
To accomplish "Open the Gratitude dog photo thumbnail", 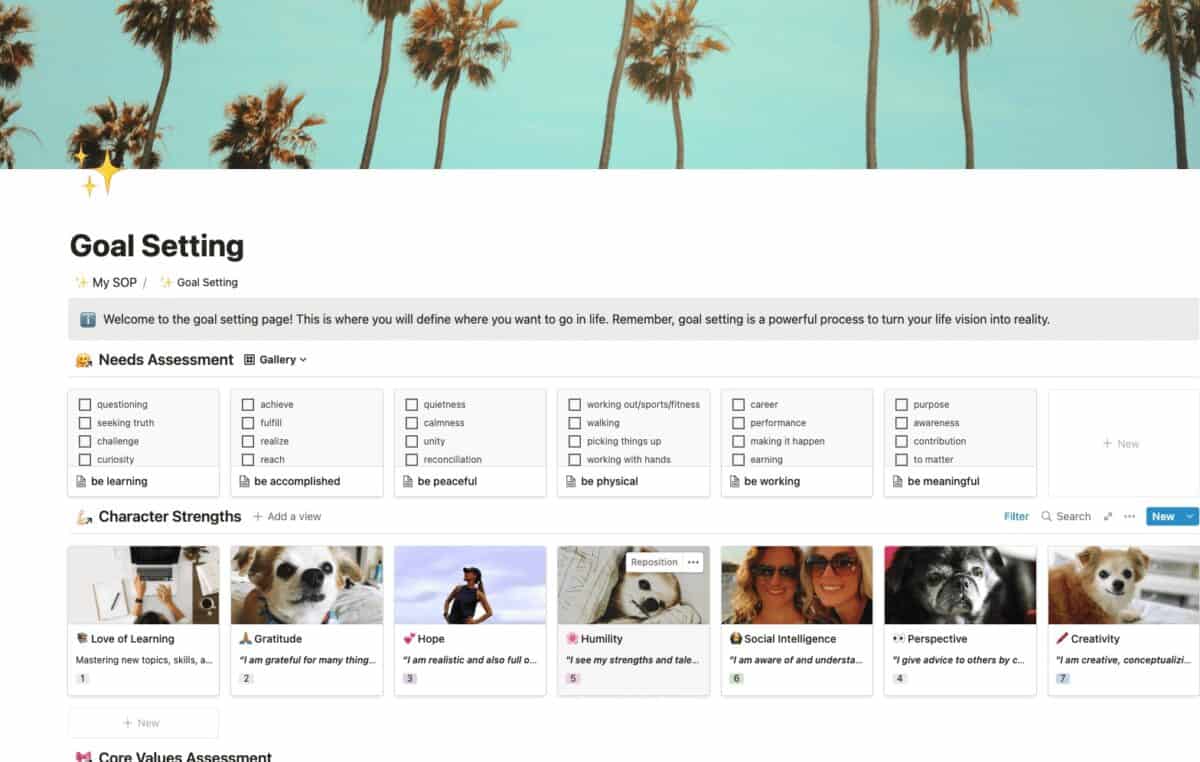I will (x=307, y=585).
